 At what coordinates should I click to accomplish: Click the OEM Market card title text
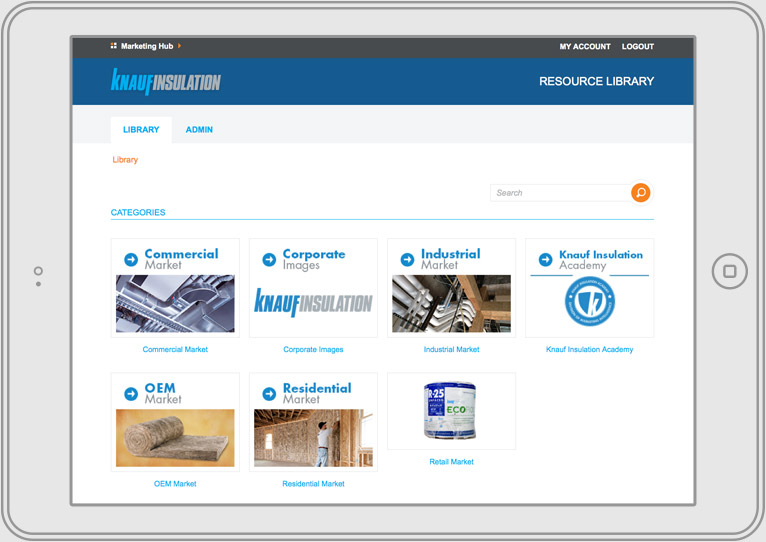163,393
